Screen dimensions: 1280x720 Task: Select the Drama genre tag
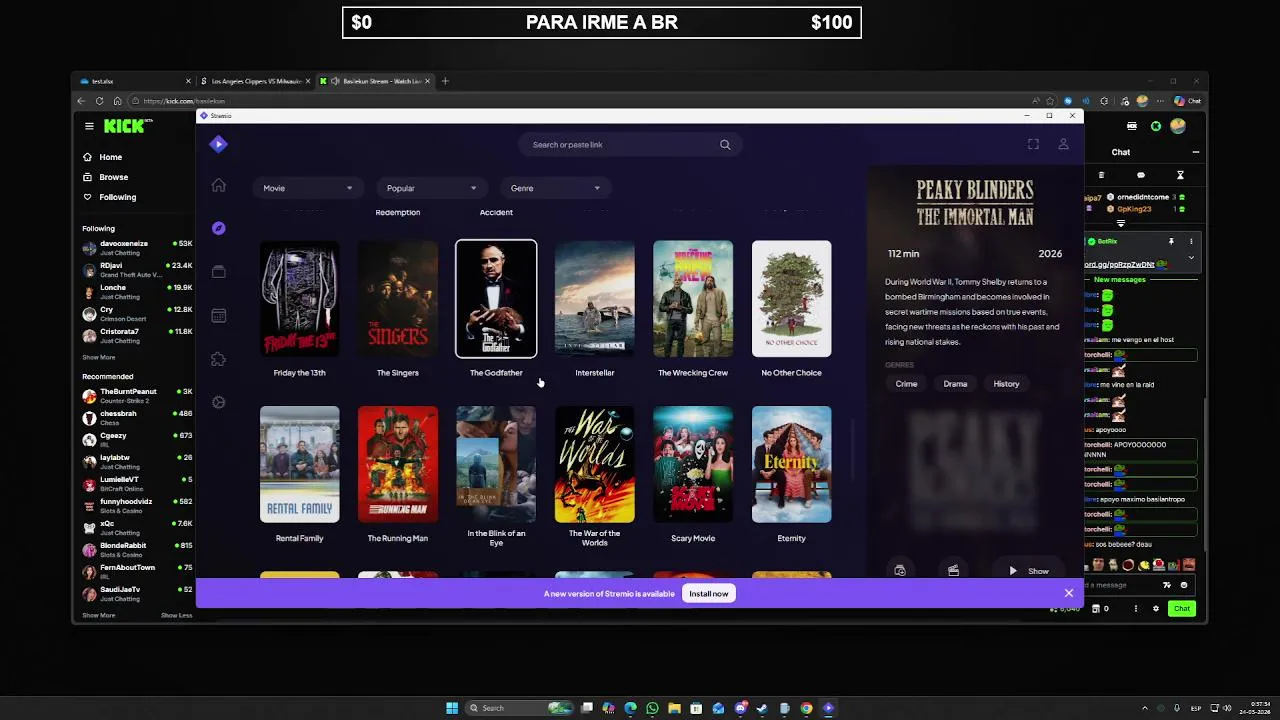pos(955,384)
